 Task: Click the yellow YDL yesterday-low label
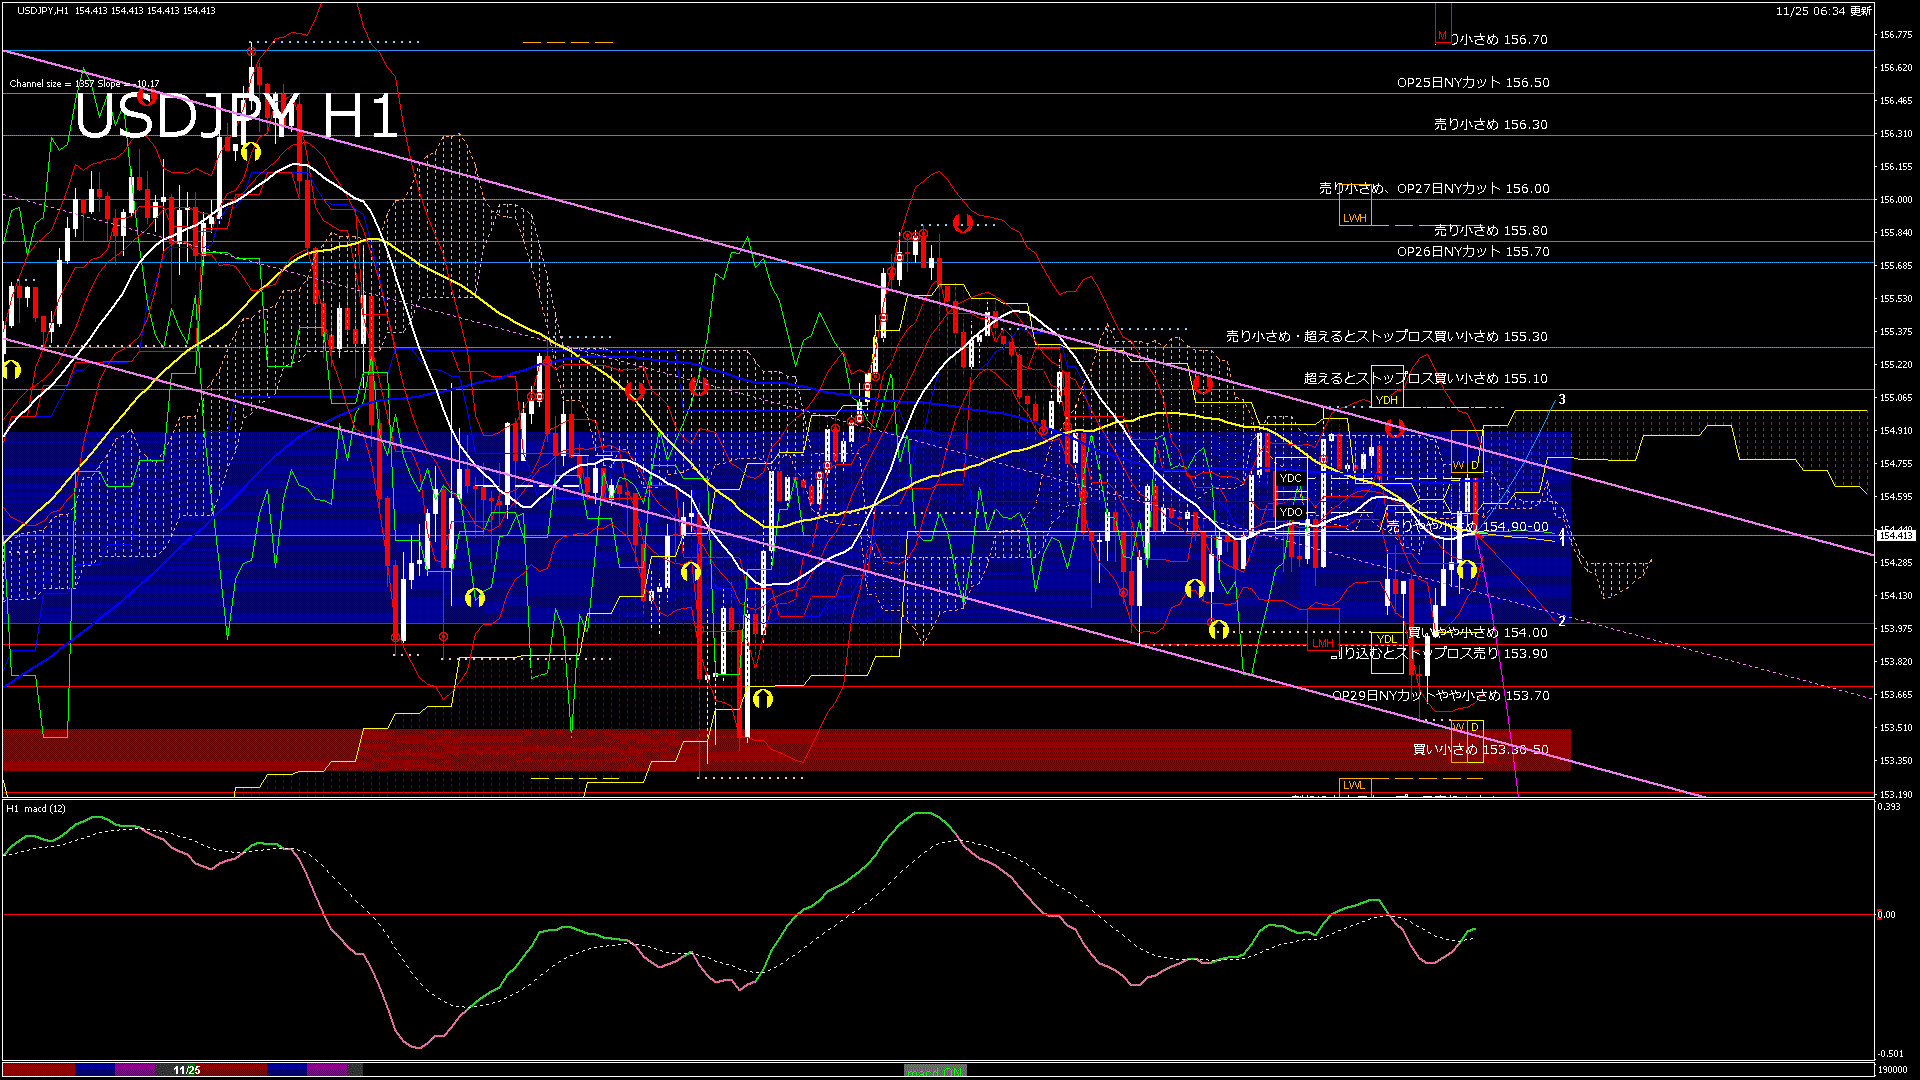[x=1386, y=639]
